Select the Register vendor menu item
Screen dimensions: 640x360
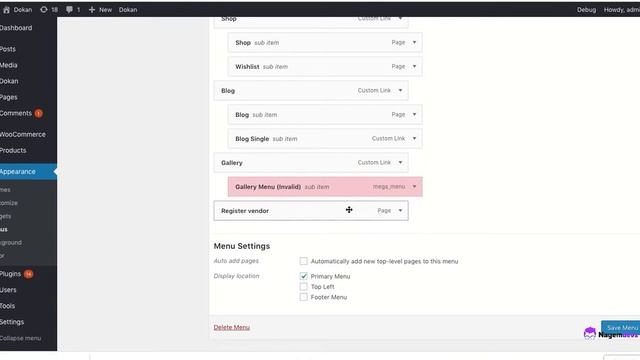(x=311, y=211)
